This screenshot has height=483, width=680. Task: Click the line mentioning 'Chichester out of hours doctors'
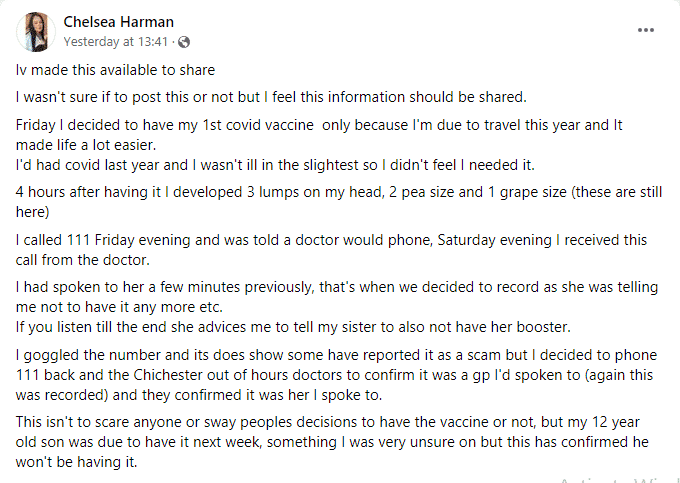[x=334, y=375]
